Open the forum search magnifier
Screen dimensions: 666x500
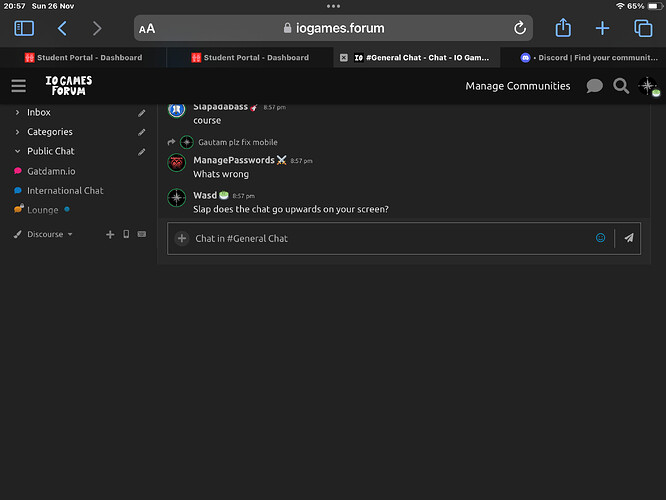pyautogui.click(x=621, y=86)
